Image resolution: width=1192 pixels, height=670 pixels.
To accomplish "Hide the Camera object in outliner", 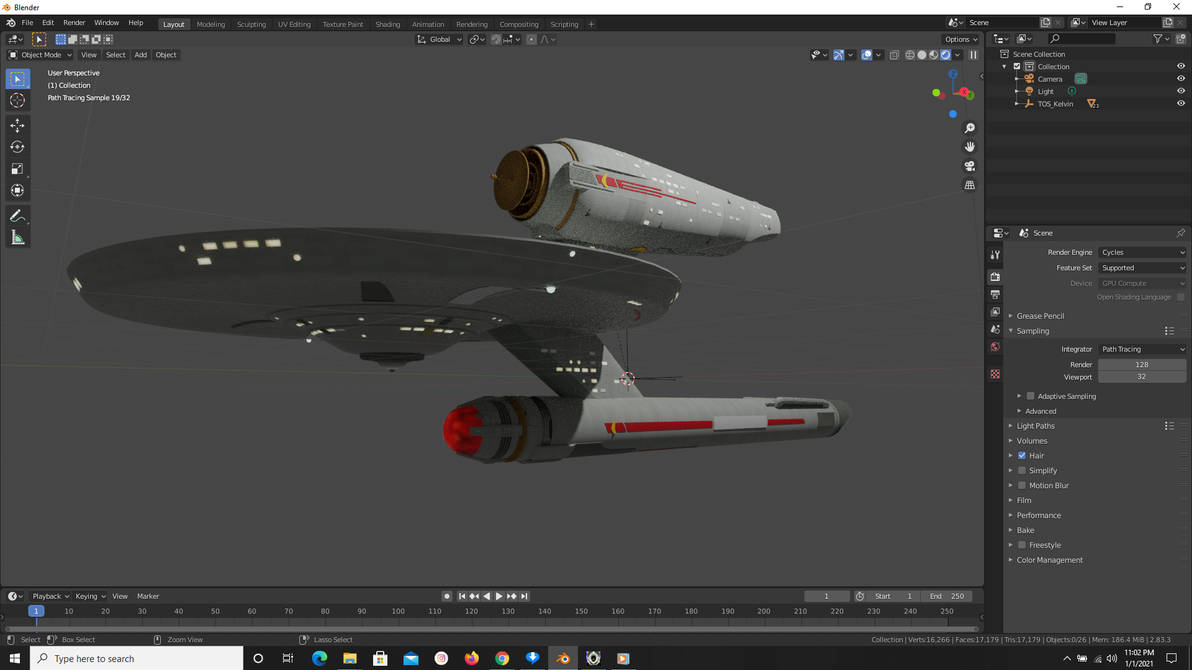I will point(1181,79).
